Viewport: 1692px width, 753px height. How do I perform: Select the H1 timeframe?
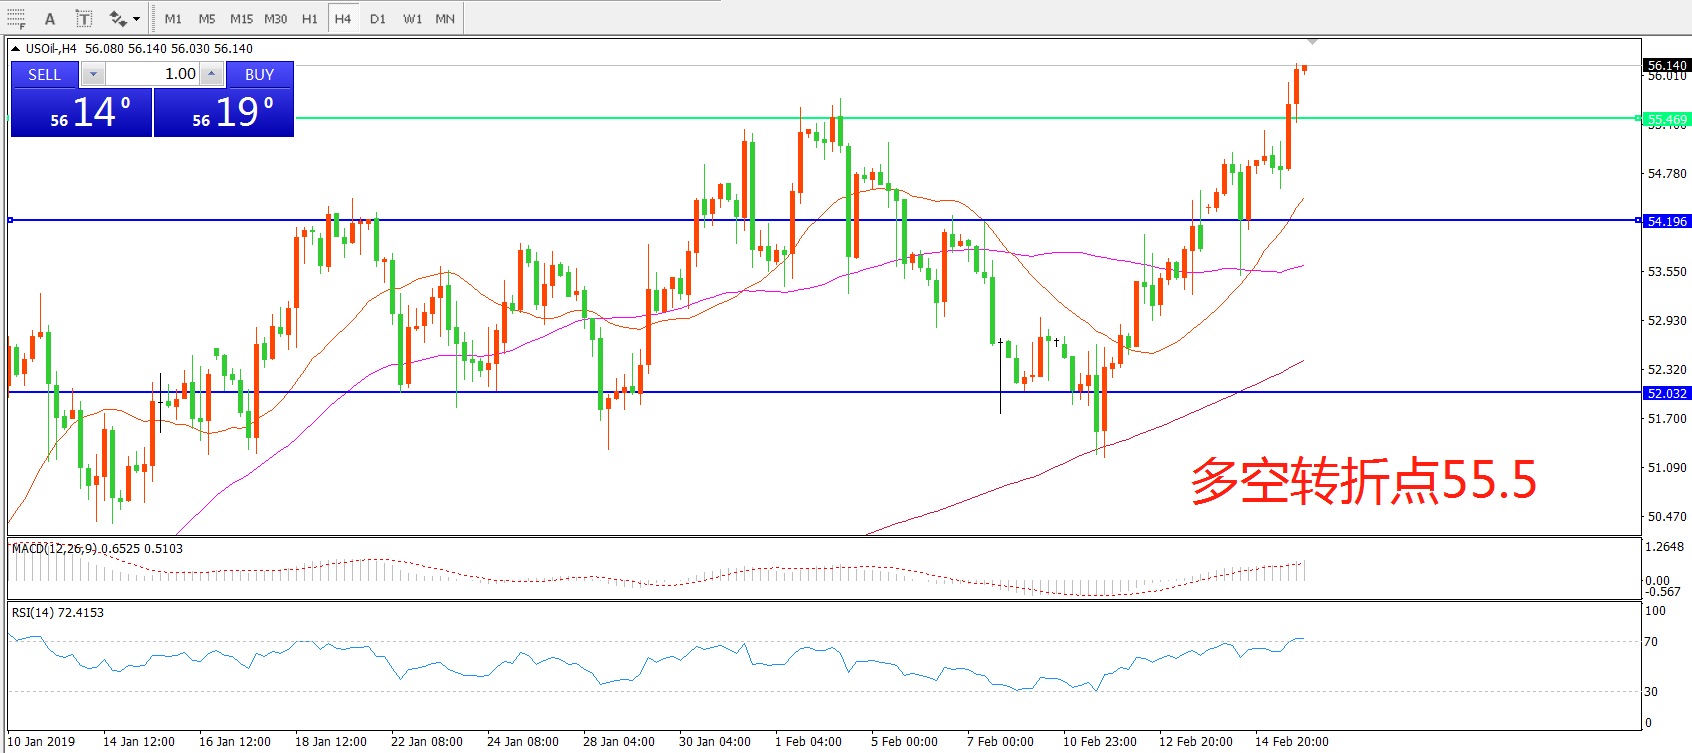[309, 18]
